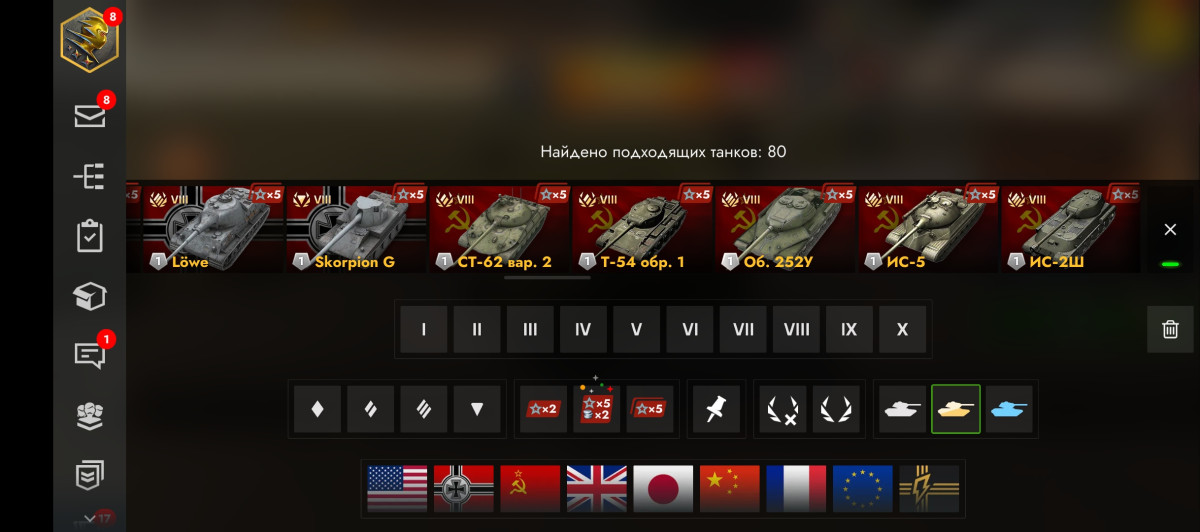Open the mail inbox icon

(90, 116)
